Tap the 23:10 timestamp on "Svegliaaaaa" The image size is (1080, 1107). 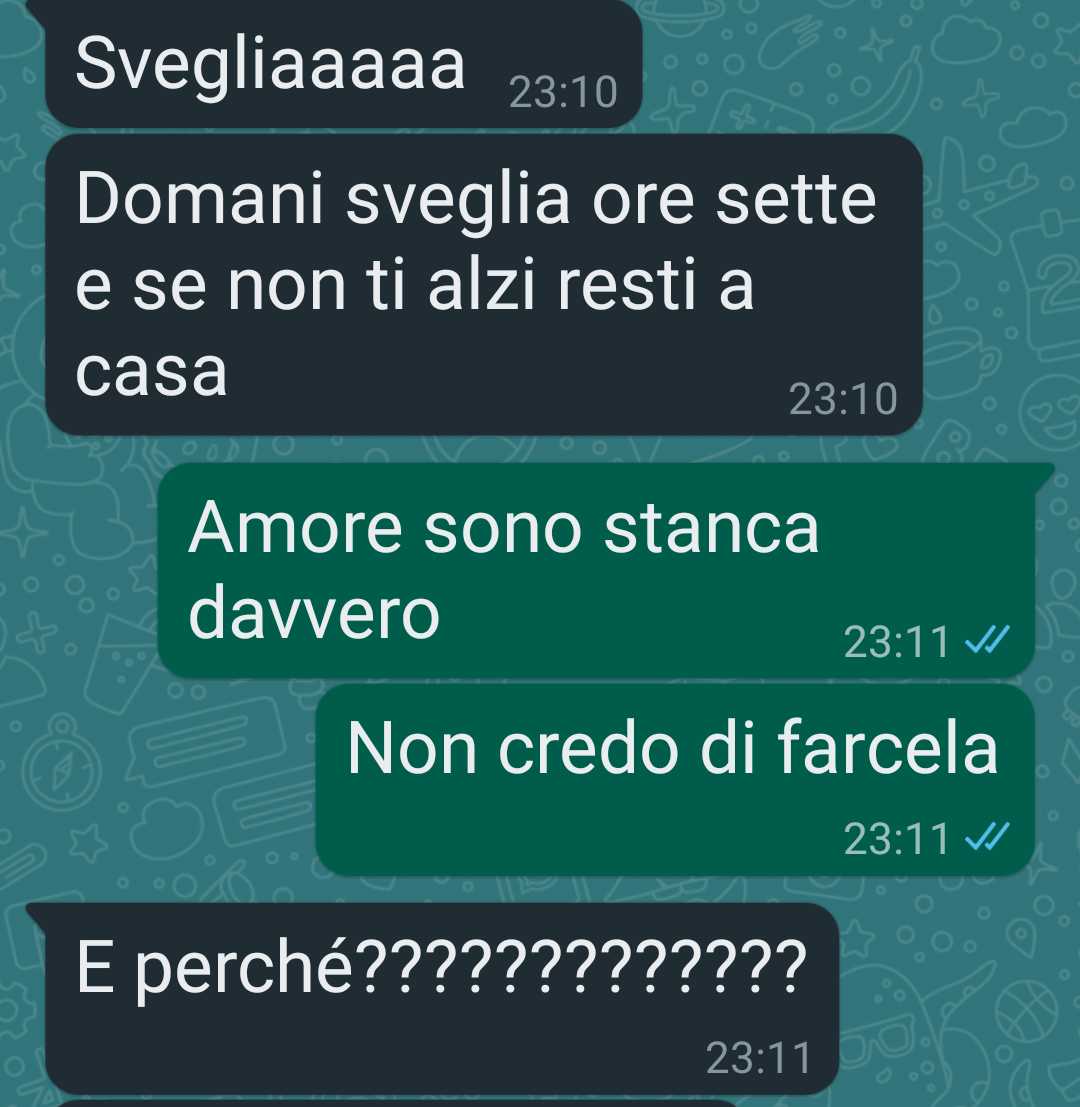563,92
